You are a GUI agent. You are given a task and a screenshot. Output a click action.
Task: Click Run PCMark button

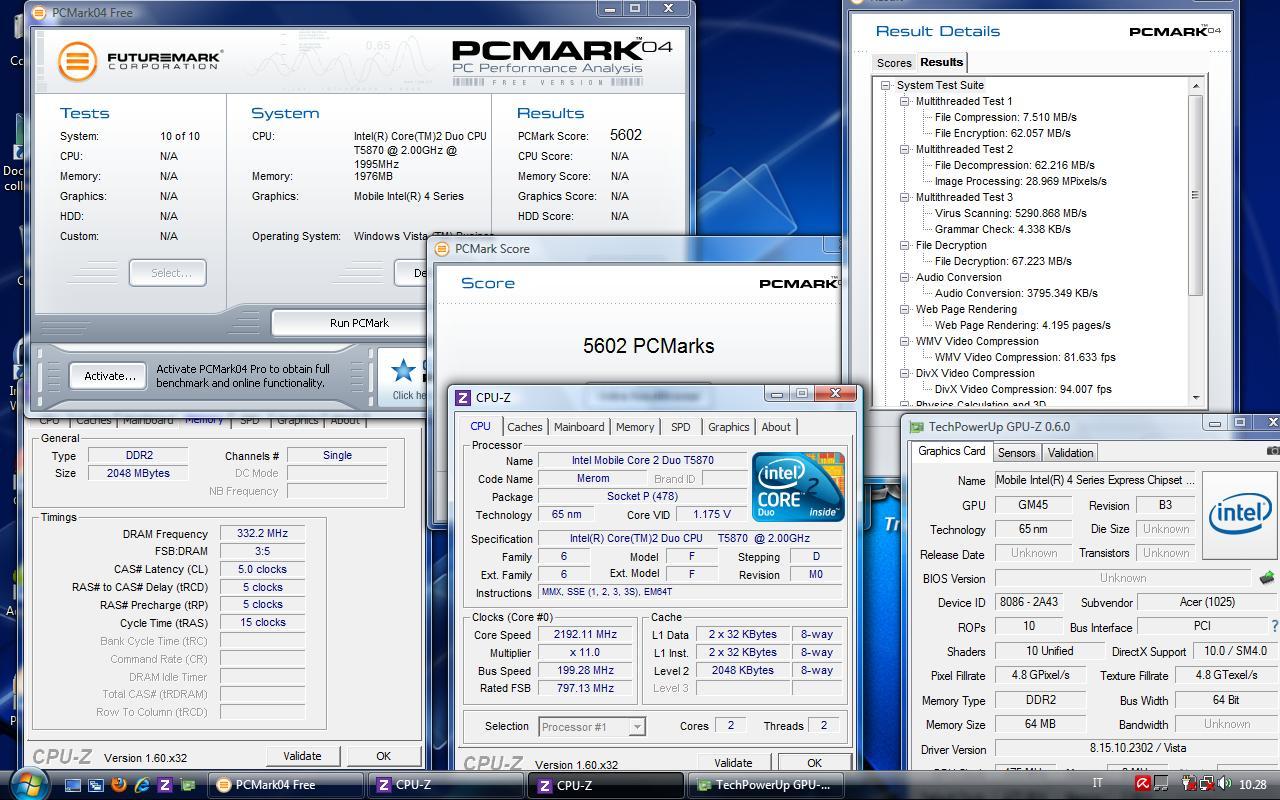click(359, 323)
